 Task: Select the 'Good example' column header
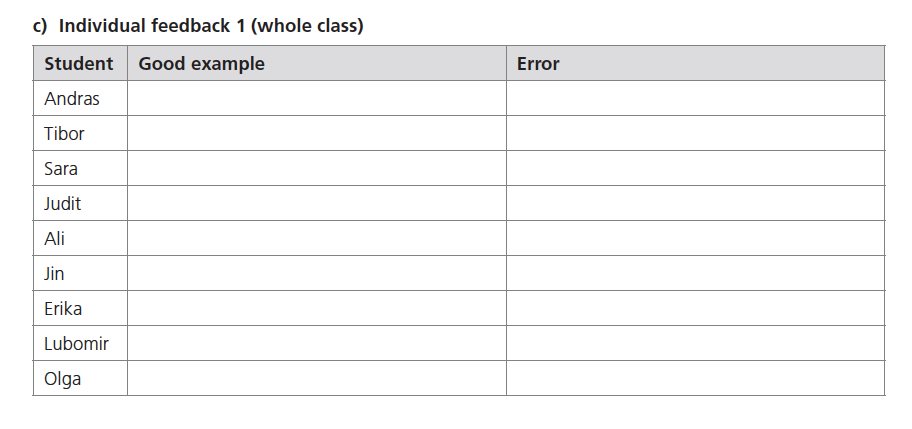click(x=202, y=64)
